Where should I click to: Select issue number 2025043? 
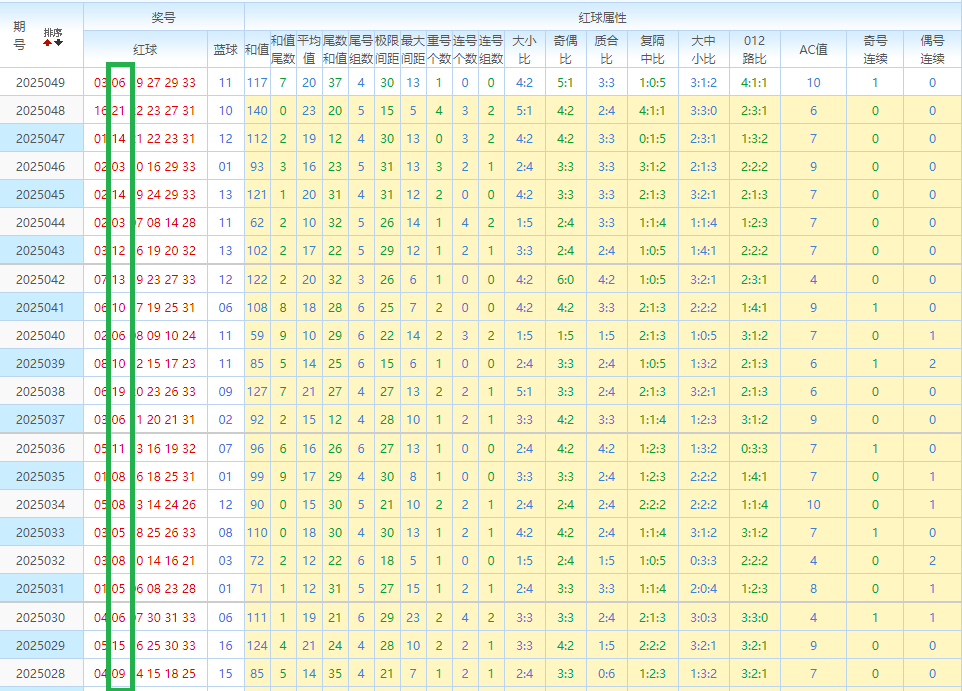coord(40,251)
